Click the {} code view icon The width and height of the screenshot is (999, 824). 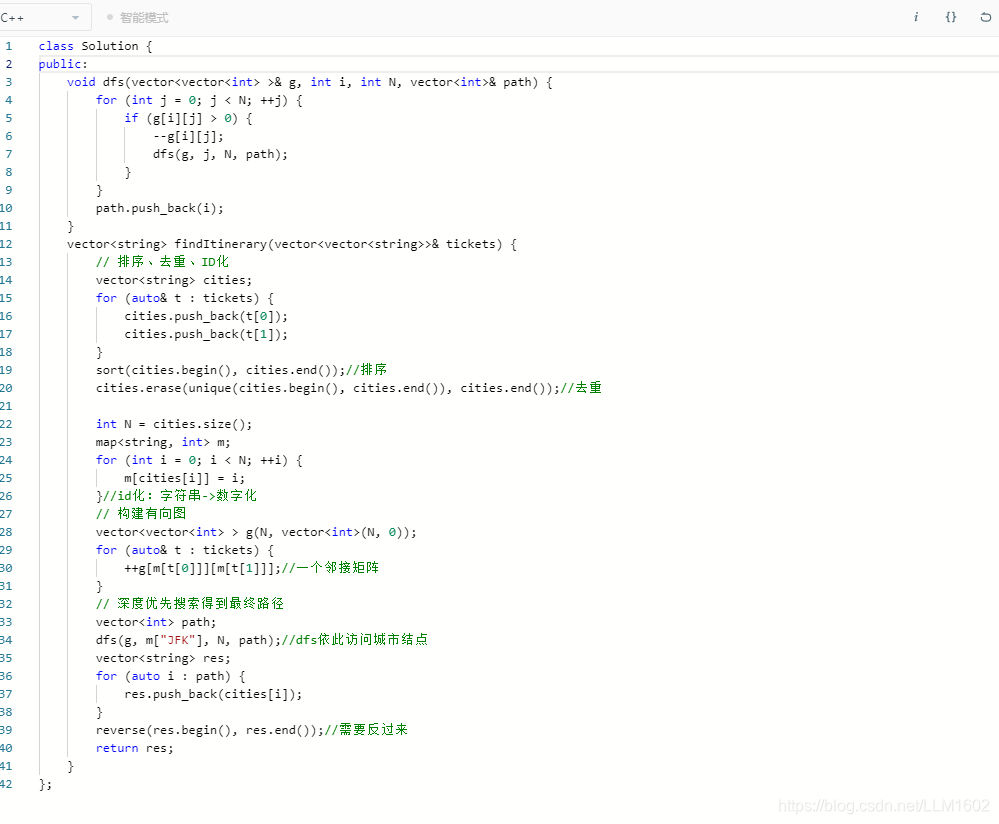951,17
